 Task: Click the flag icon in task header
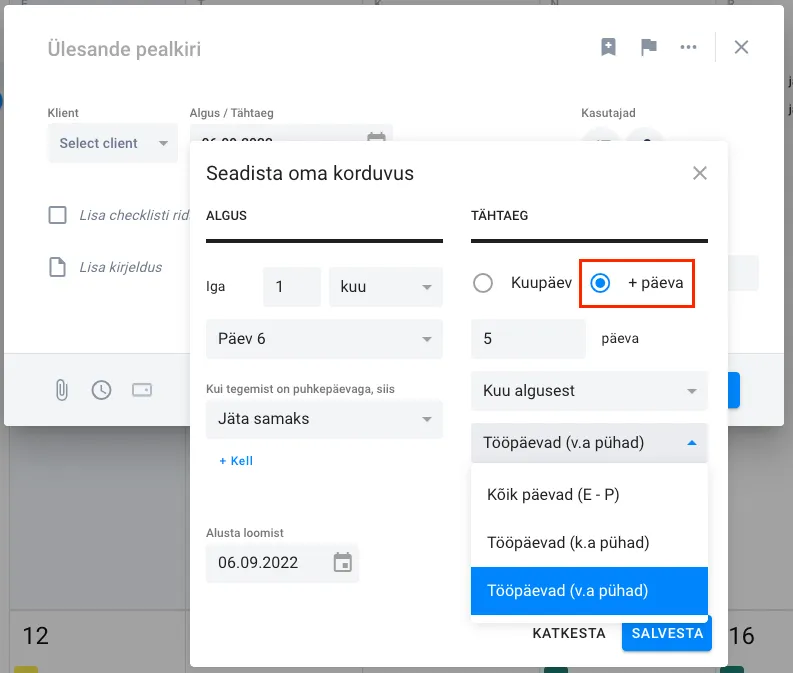click(649, 47)
